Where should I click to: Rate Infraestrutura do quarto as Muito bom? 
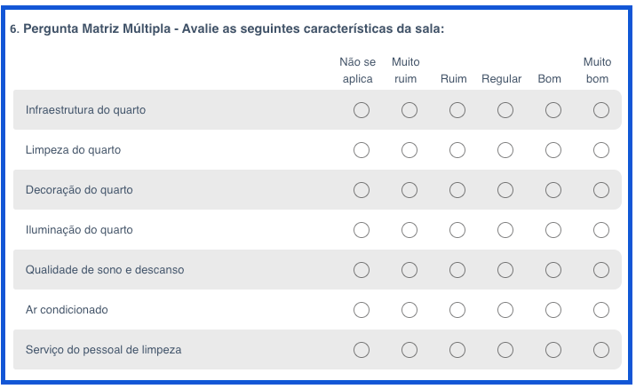(601, 110)
